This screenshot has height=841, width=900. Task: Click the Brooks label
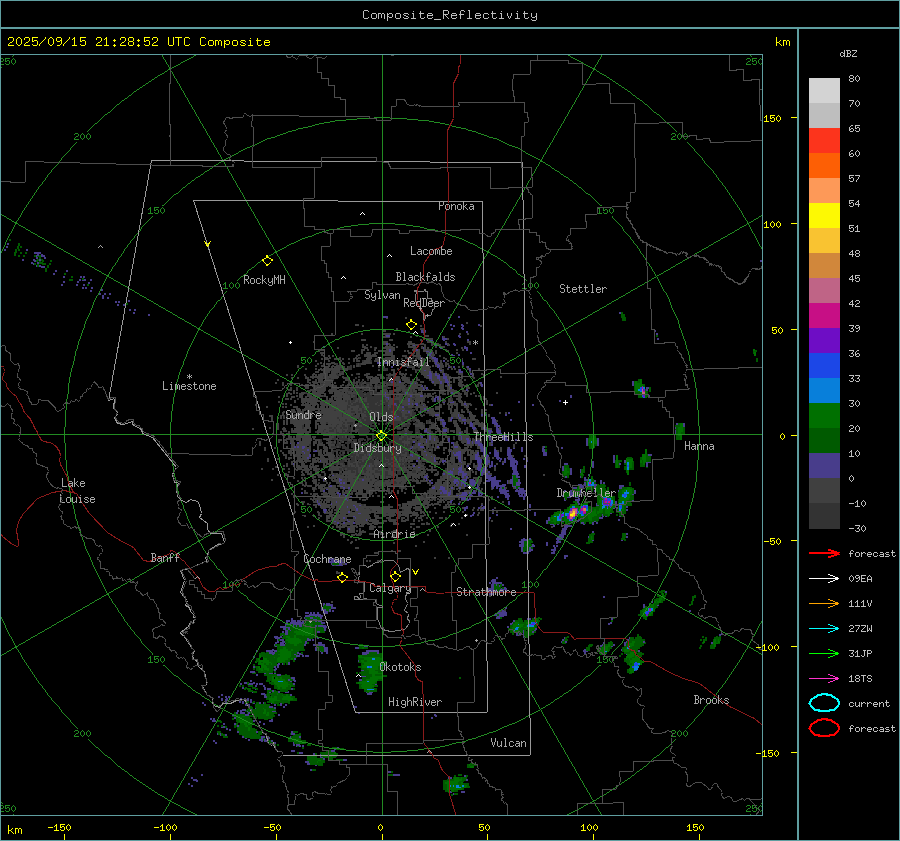coord(711,700)
